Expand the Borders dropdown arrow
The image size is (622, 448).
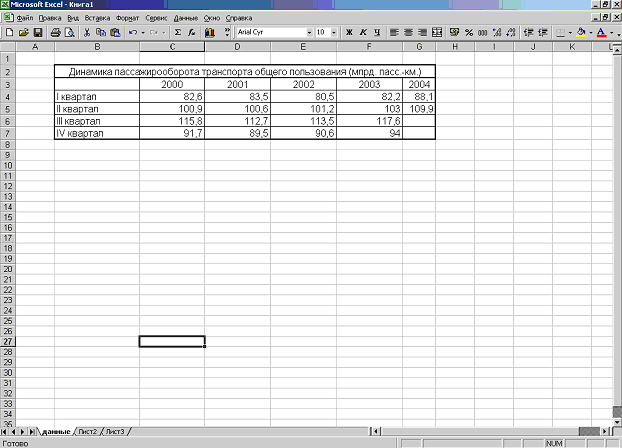pyautogui.click(x=568, y=33)
